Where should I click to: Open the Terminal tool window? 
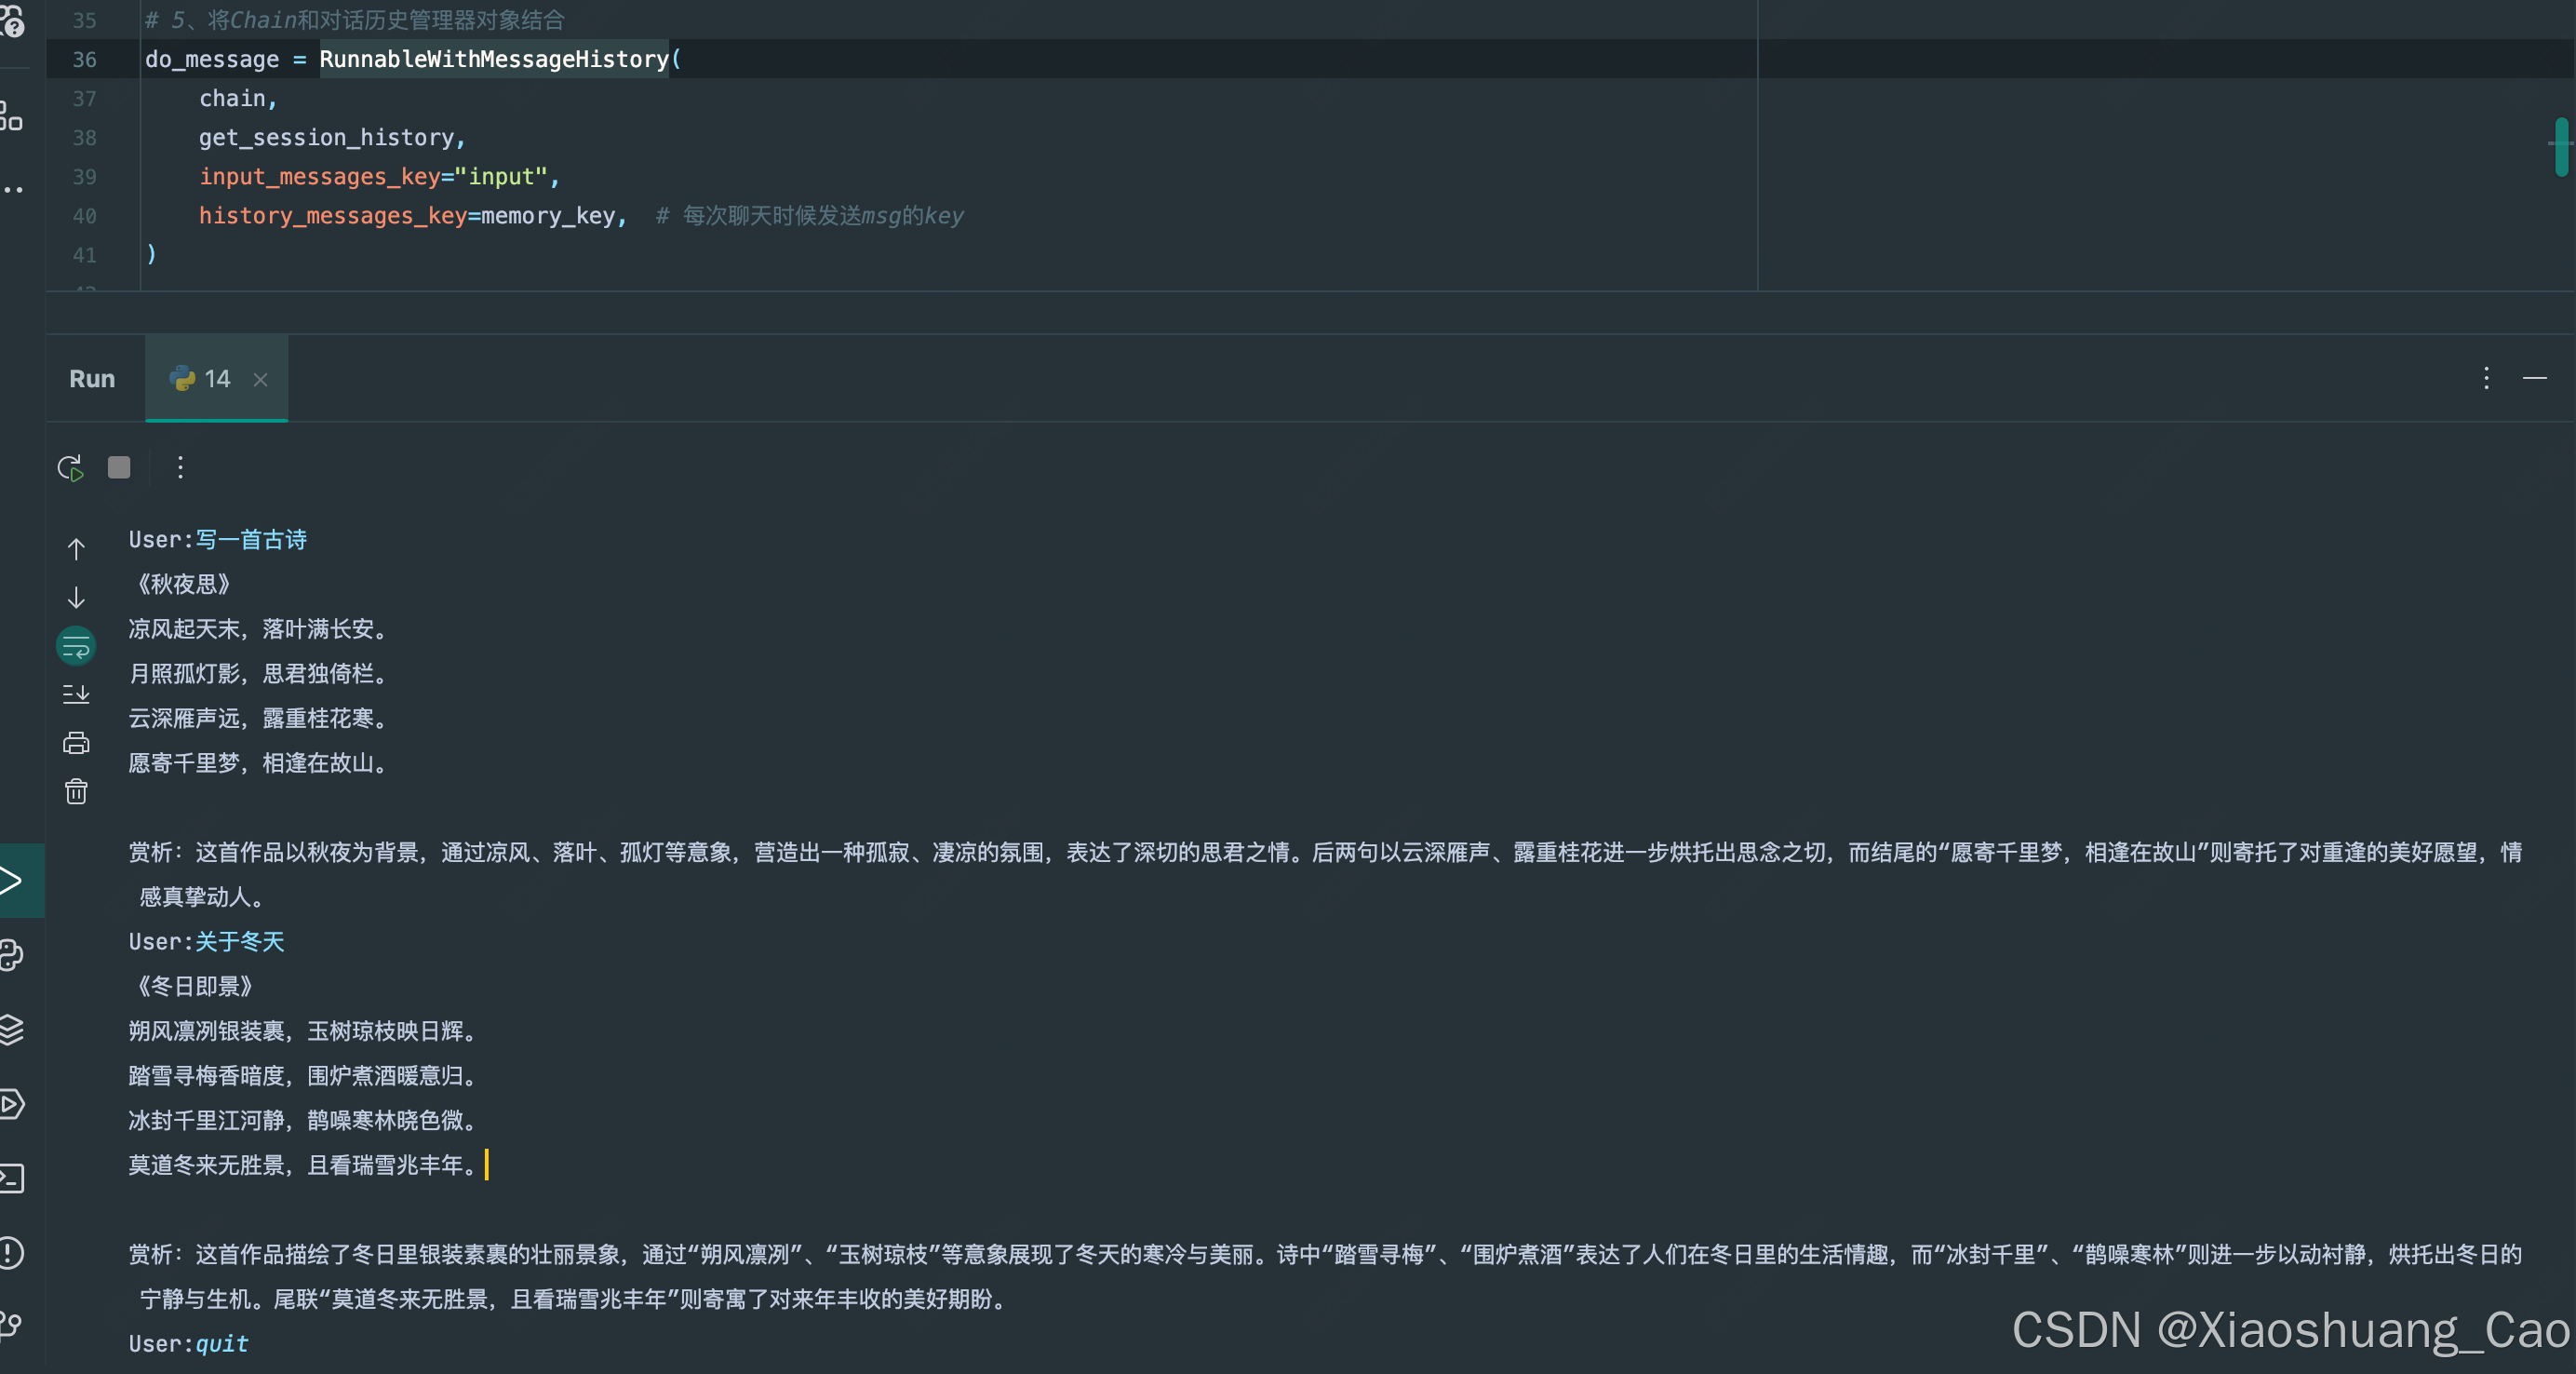(x=12, y=1178)
